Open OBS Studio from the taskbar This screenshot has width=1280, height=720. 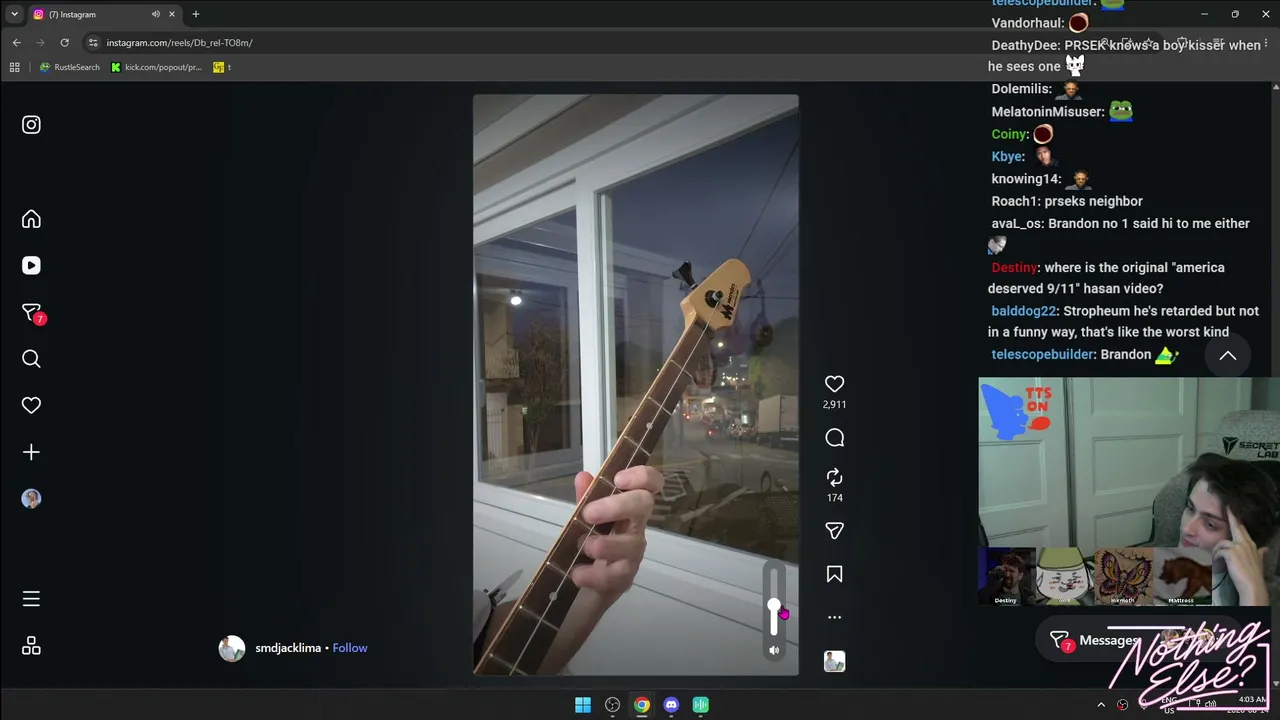[x=612, y=705]
